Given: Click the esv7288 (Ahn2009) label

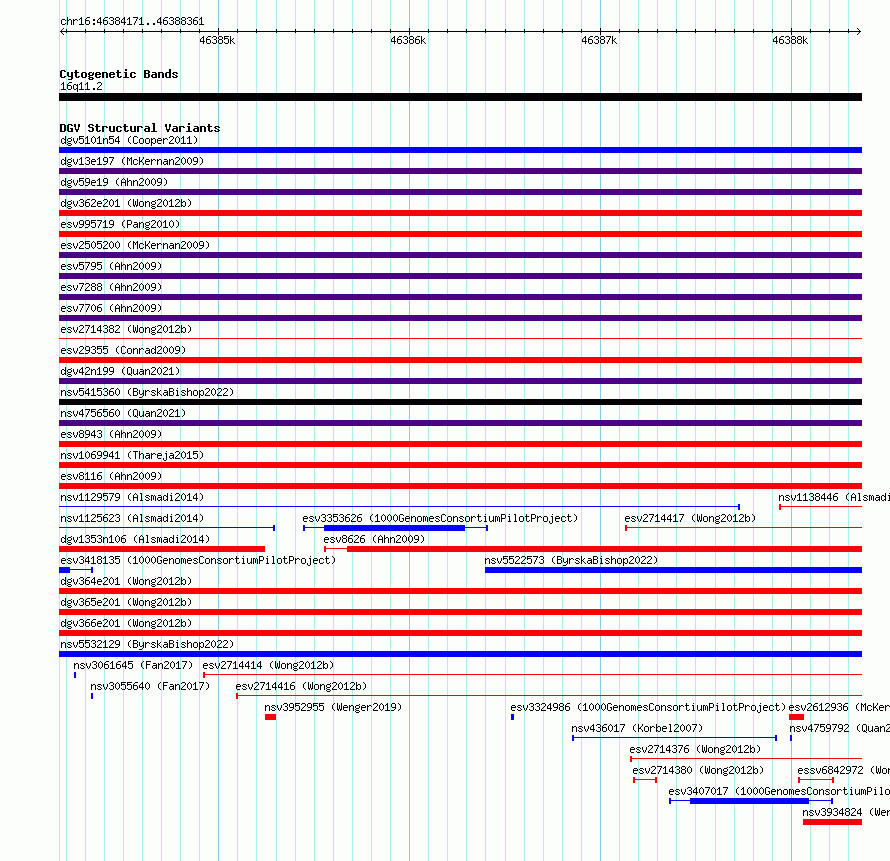Looking at the screenshot, I should click(x=111, y=287).
